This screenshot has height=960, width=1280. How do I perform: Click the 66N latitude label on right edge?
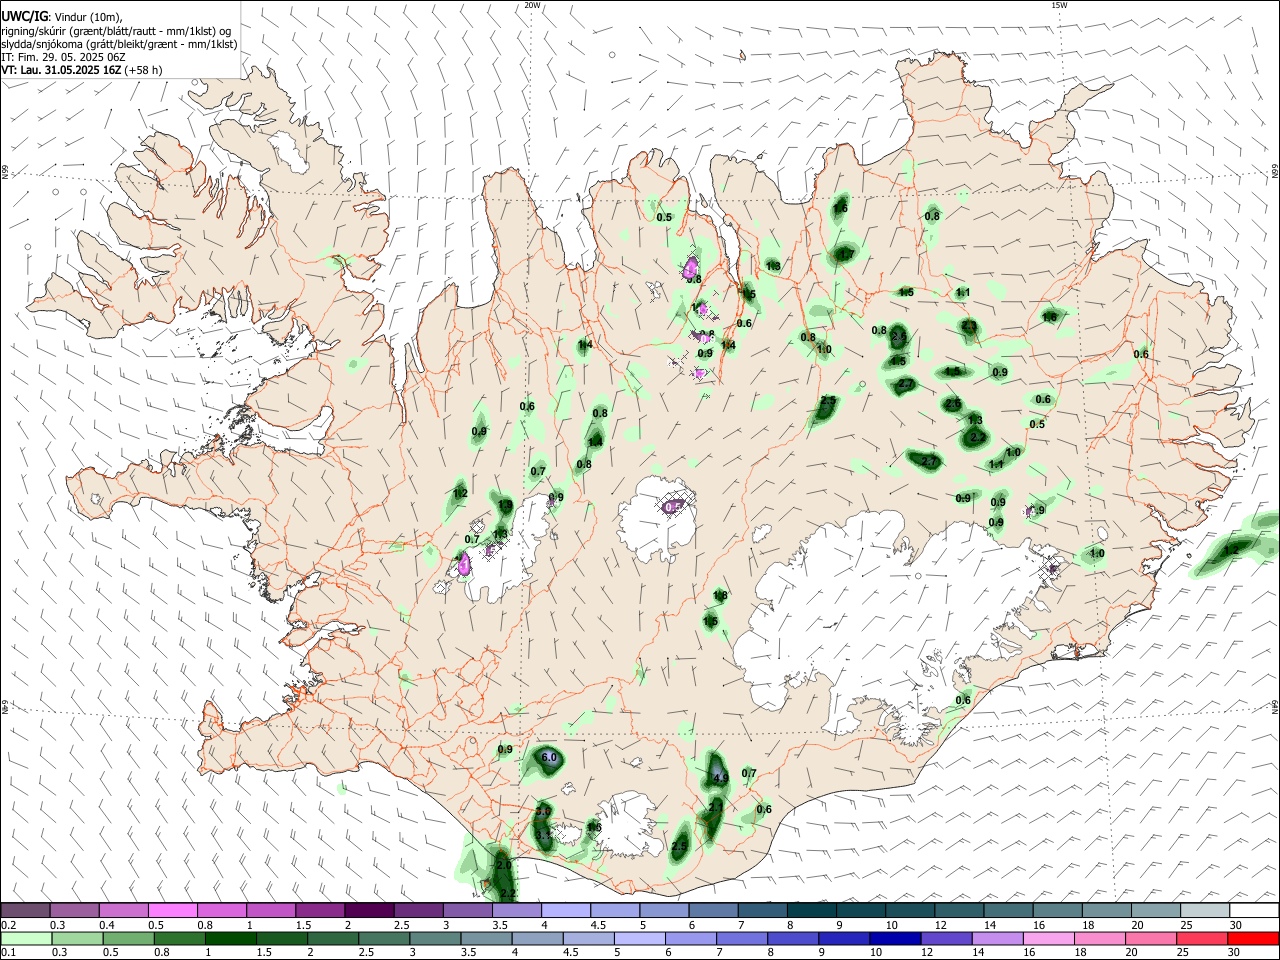(1275, 171)
